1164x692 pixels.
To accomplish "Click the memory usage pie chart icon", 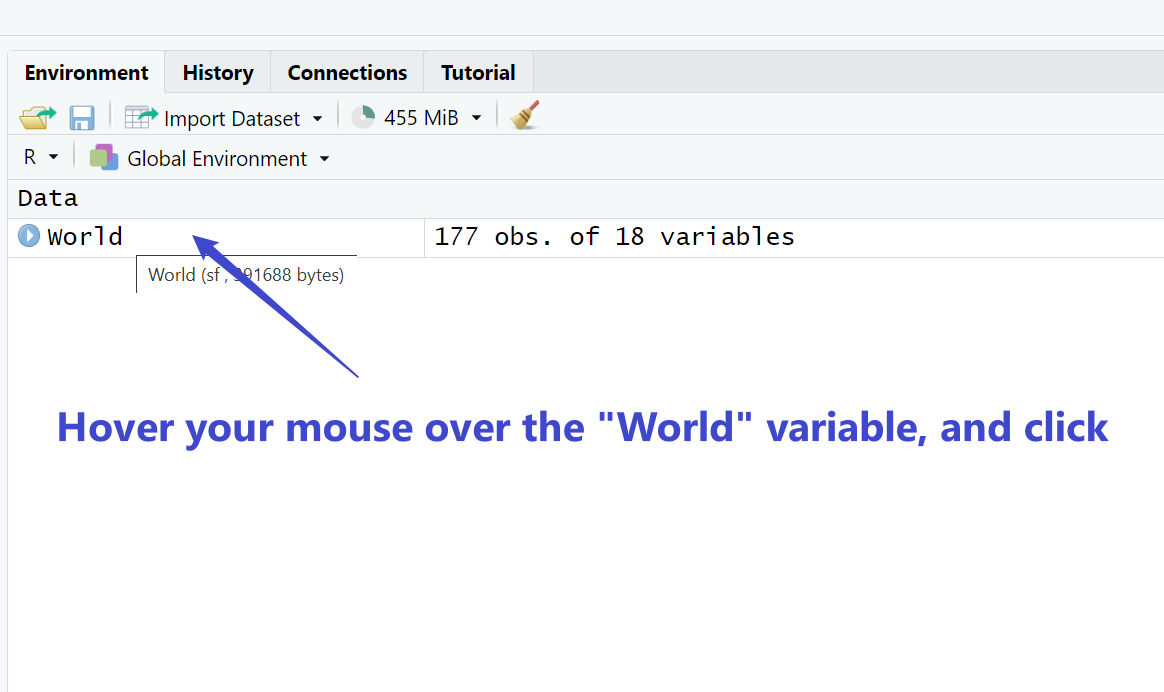I will [x=364, y=117].
